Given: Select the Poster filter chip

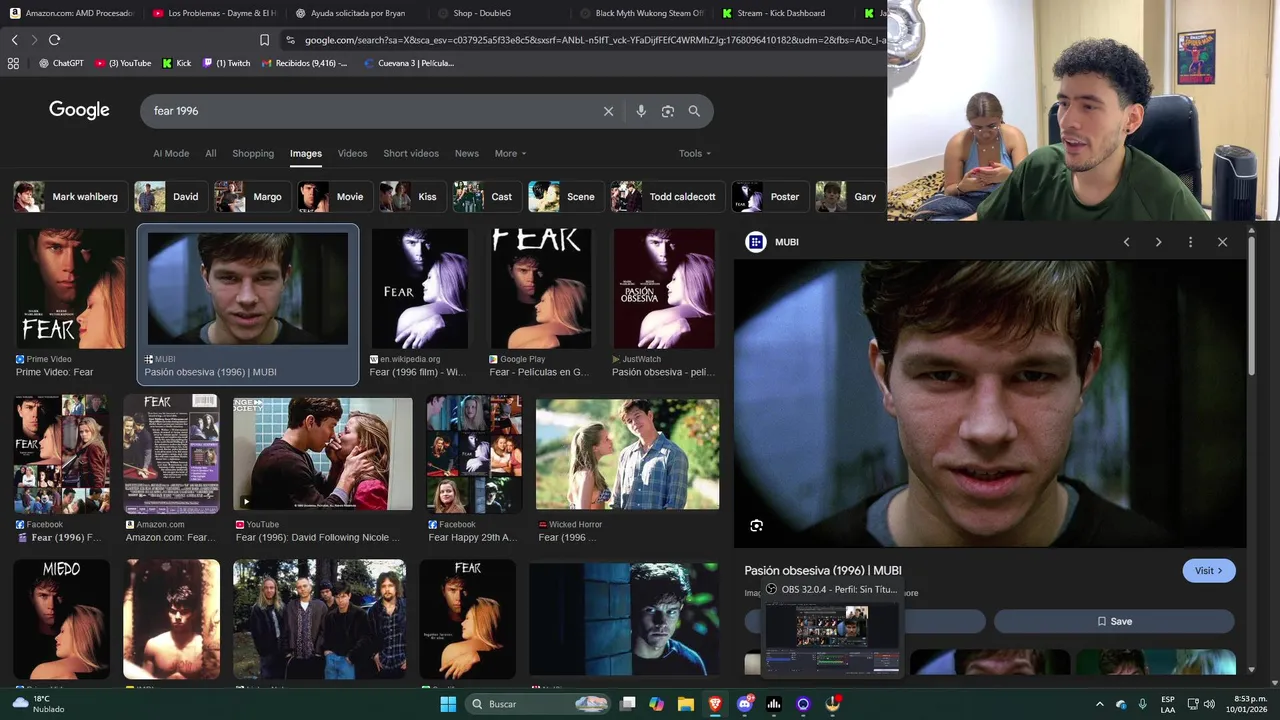Looking at the screenshot, I should (x=768, y=197).
